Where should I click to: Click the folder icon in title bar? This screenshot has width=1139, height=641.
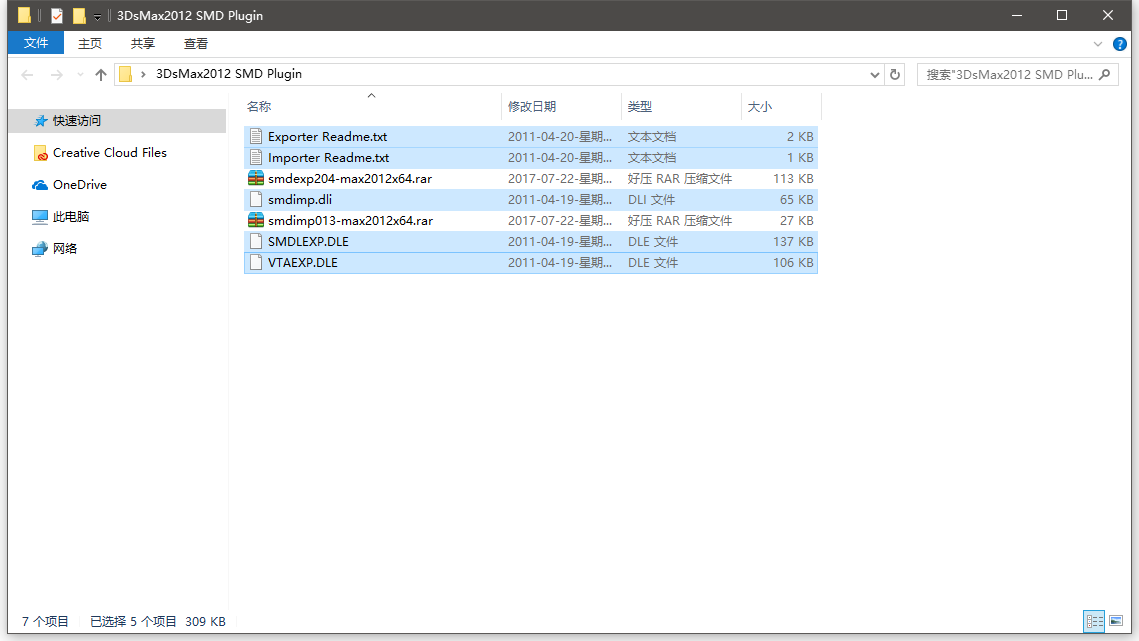24,15
